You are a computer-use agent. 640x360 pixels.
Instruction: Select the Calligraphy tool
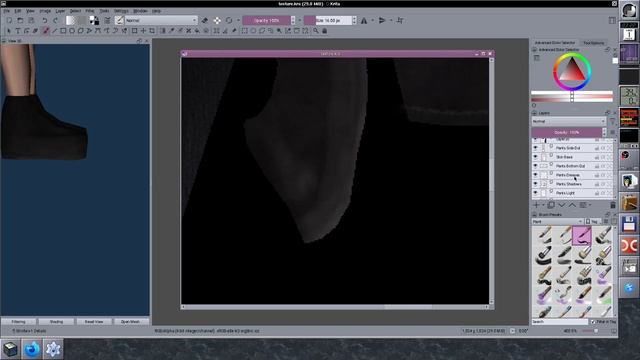[36, 31]
